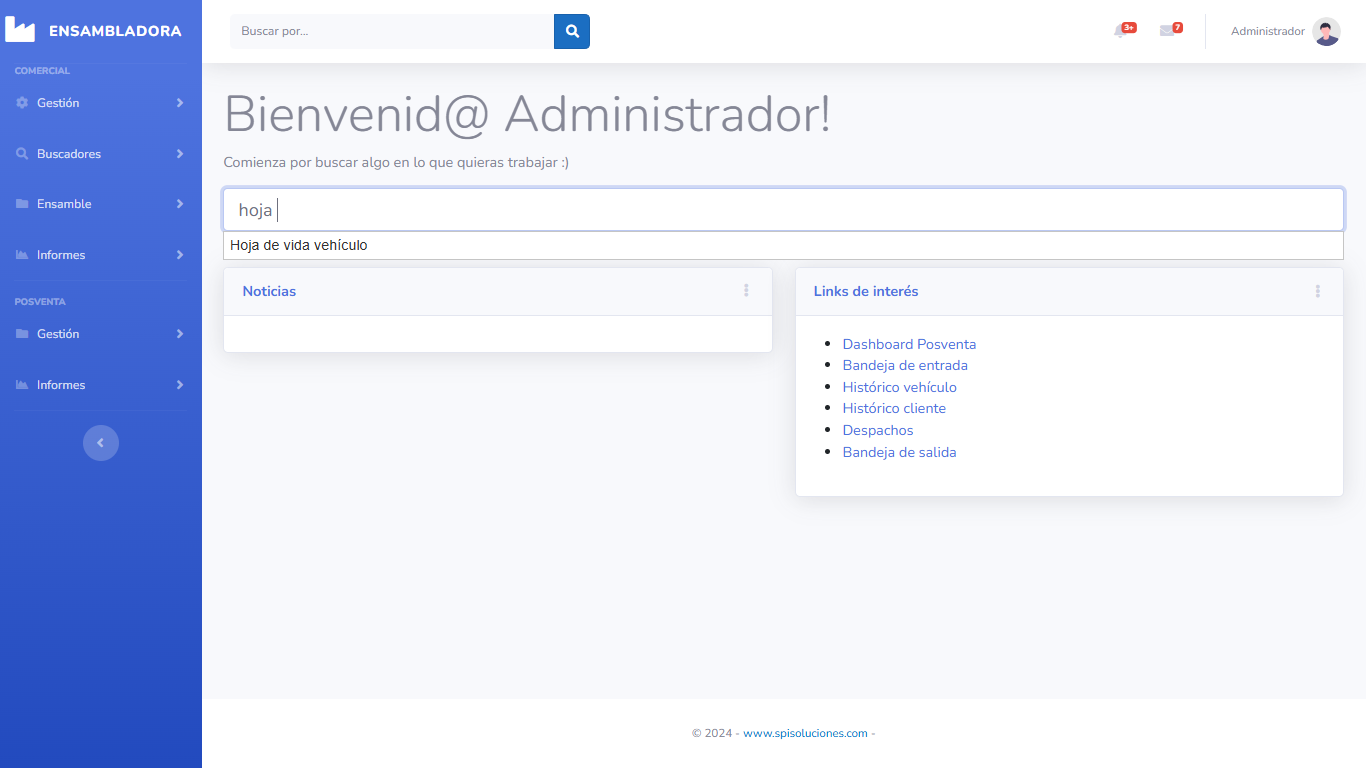This screenshot has width=1366, height=768.
Task: Open the Despachos link
Action: (x=878, y=430)
